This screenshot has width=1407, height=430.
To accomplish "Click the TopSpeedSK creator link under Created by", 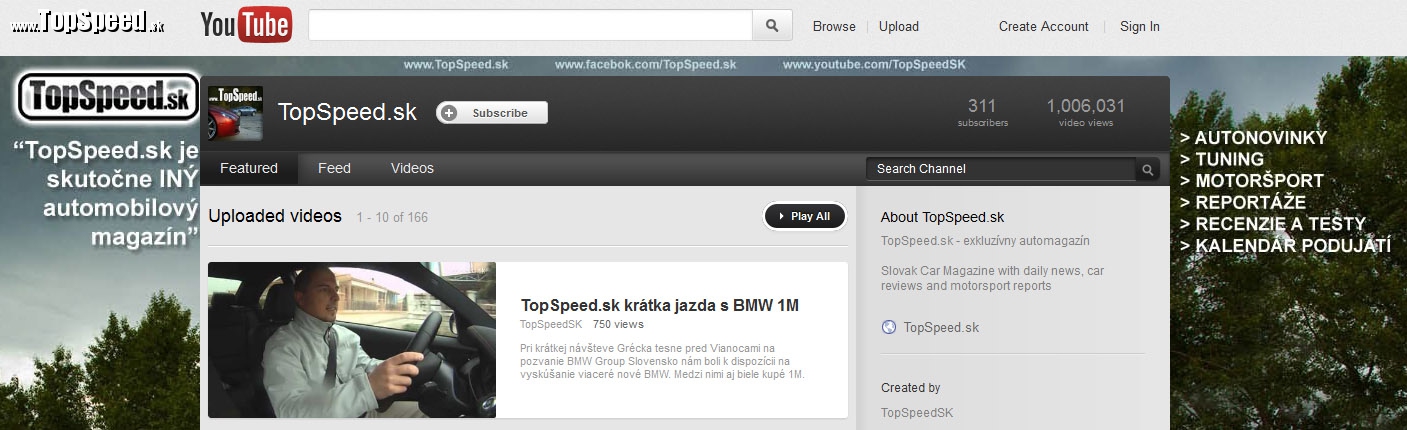I will (917, 412).
